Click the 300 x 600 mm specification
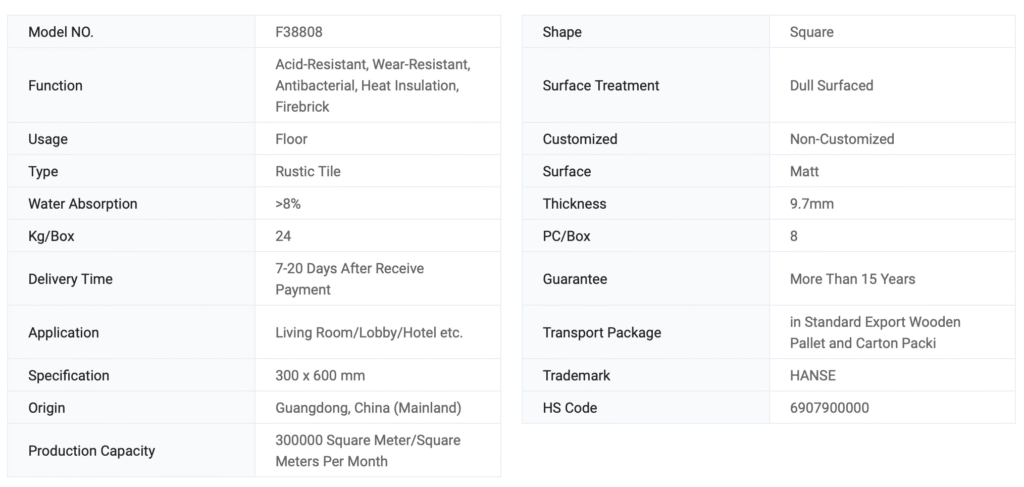Viewport: 1024px width, 487px height. click(320, 376)
